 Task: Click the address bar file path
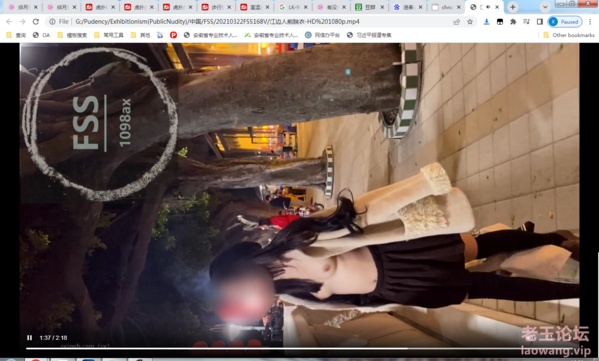click(217, 22)
